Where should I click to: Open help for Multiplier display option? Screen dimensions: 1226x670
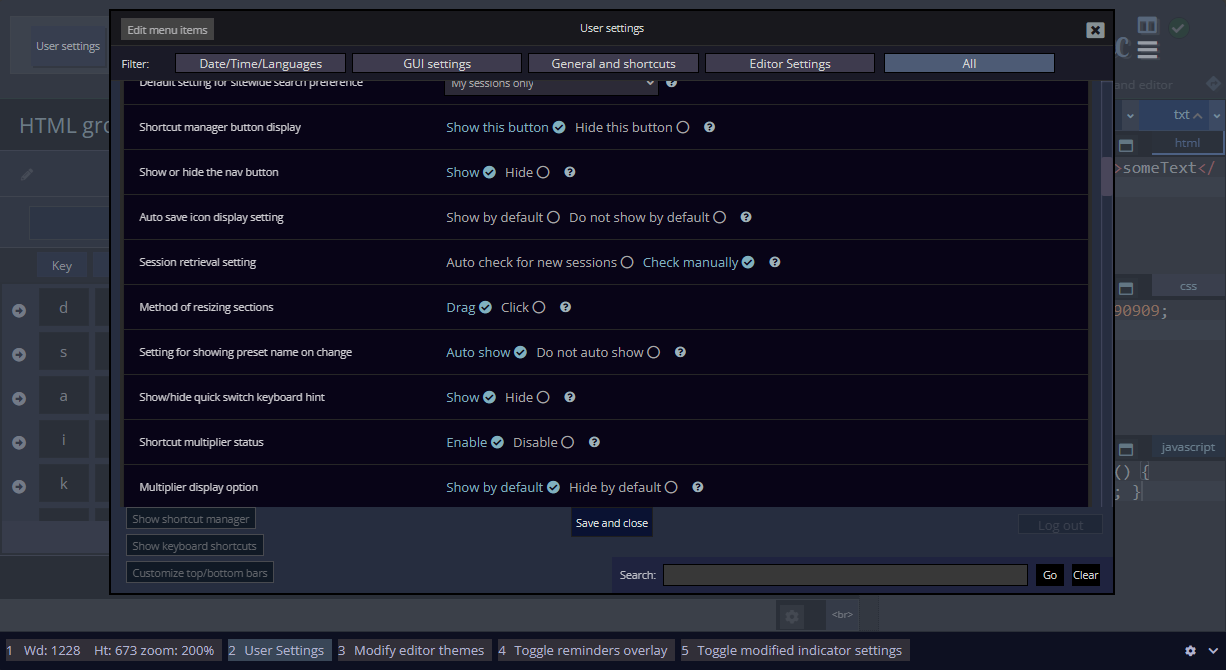tap(698, 487)
